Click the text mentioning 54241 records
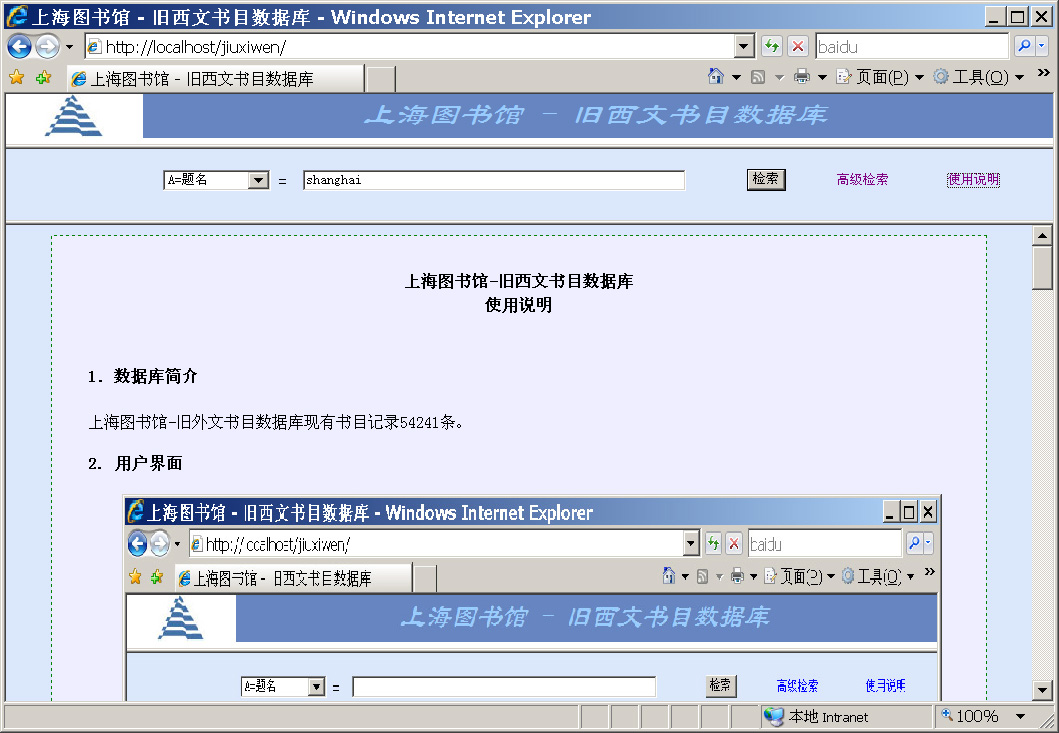This screenshot has height=733, width=1059. pos(276,423)
